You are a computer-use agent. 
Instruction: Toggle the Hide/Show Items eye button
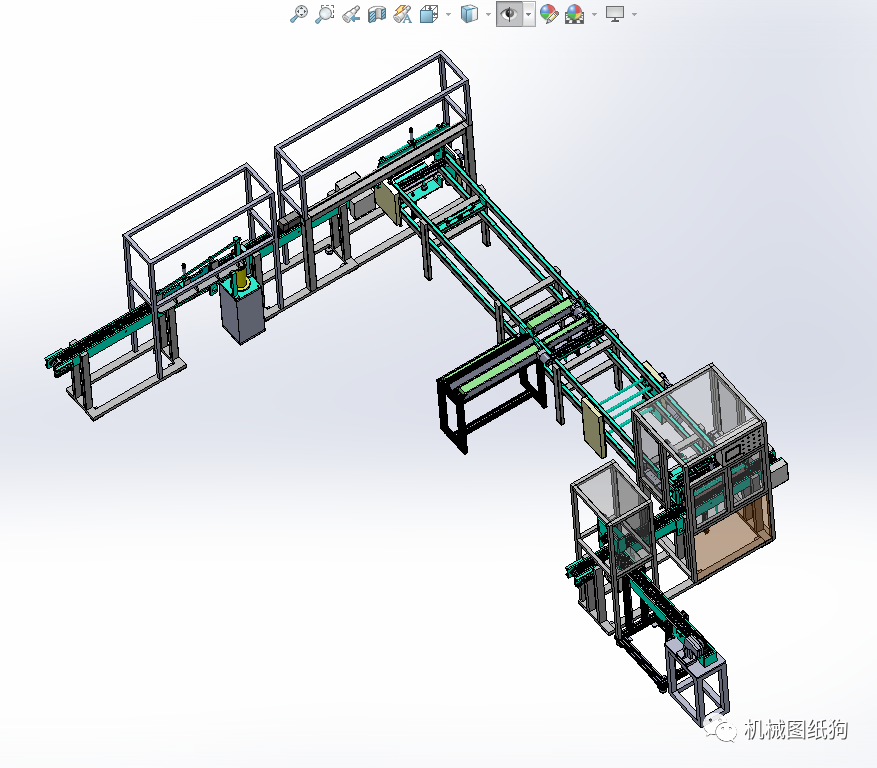tap(510, 14)
